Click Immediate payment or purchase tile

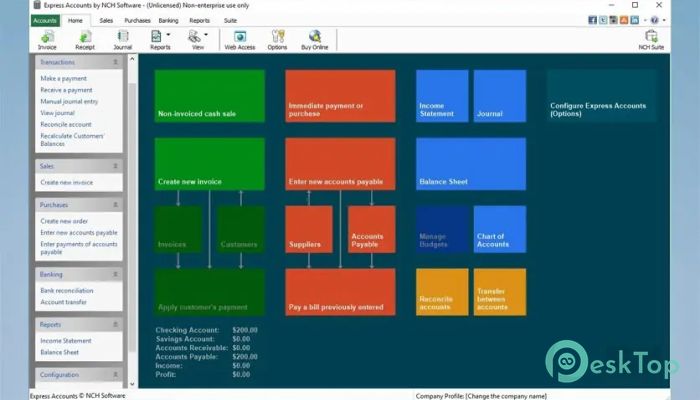pyautogui.click(x=340, y=96)
